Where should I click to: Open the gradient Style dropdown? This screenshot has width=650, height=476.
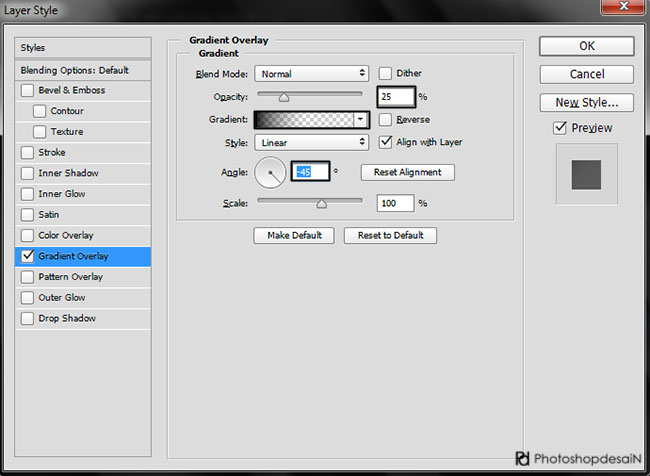click(x=312, y=142)
